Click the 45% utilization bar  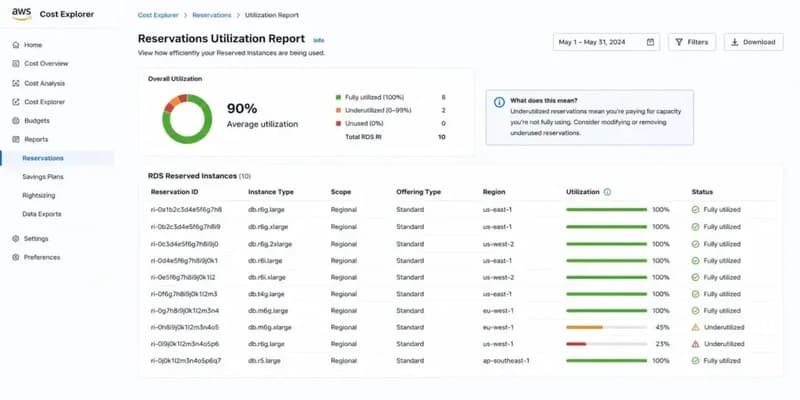(606, 327)
